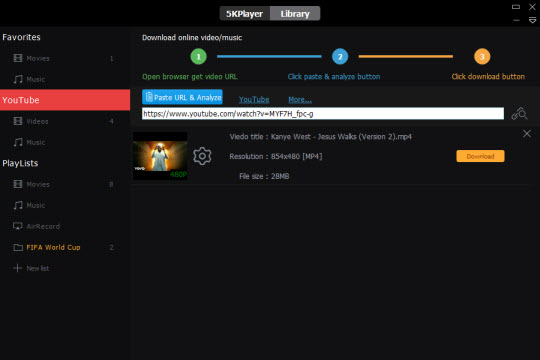Open Favorites Movies film icon
The image size is (540, 360).
coord(18,58)
